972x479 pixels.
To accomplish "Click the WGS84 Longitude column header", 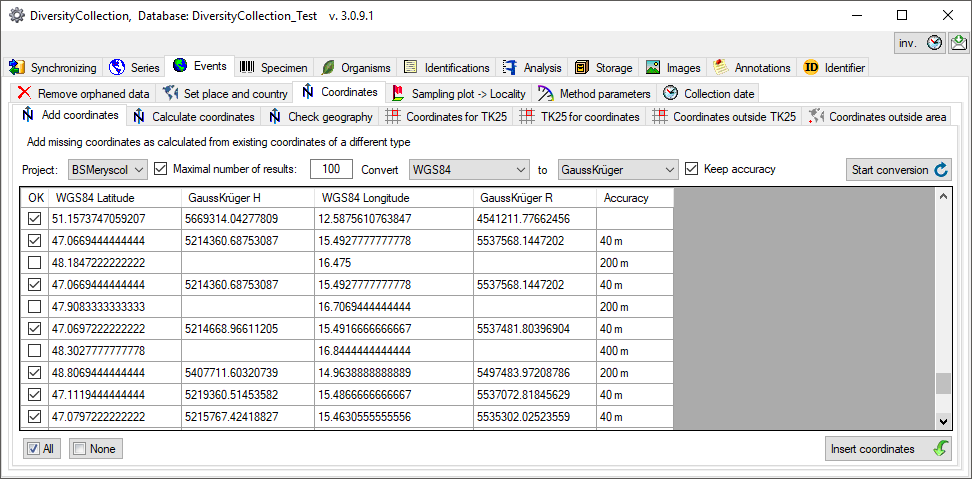I will 393,198.
